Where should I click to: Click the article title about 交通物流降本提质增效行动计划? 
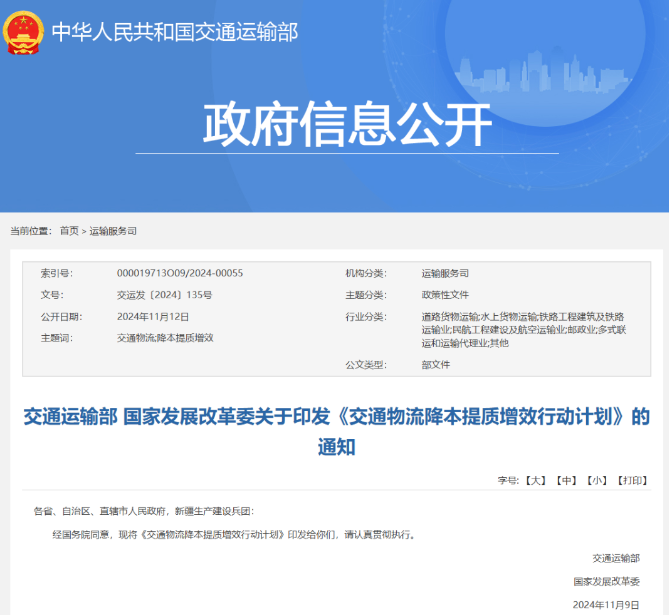(x=337, y=431)
